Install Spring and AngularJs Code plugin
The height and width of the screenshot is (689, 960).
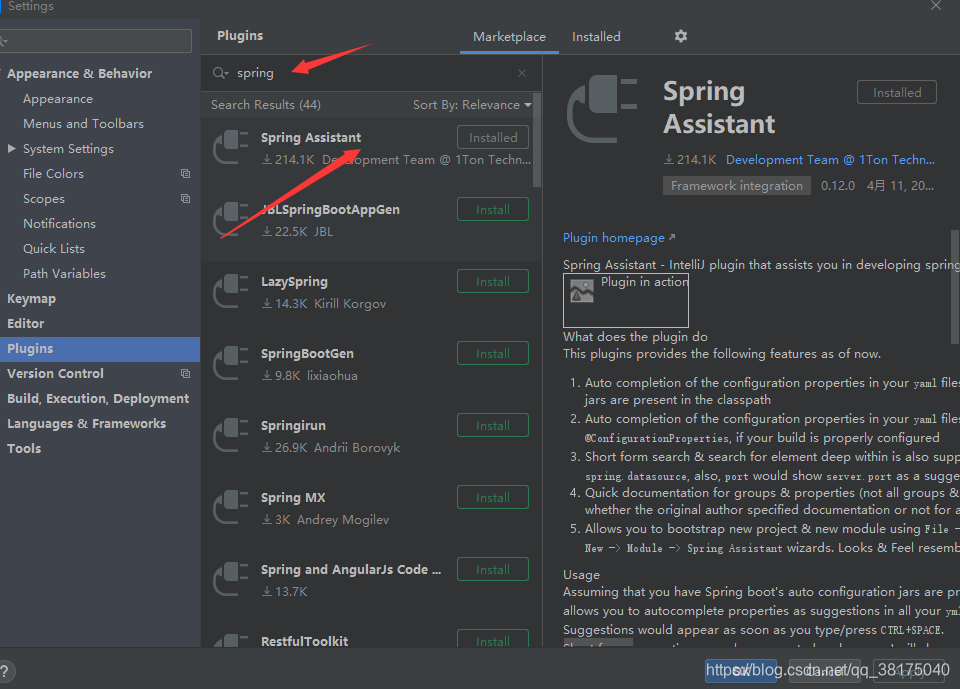(x=493, y=570)
